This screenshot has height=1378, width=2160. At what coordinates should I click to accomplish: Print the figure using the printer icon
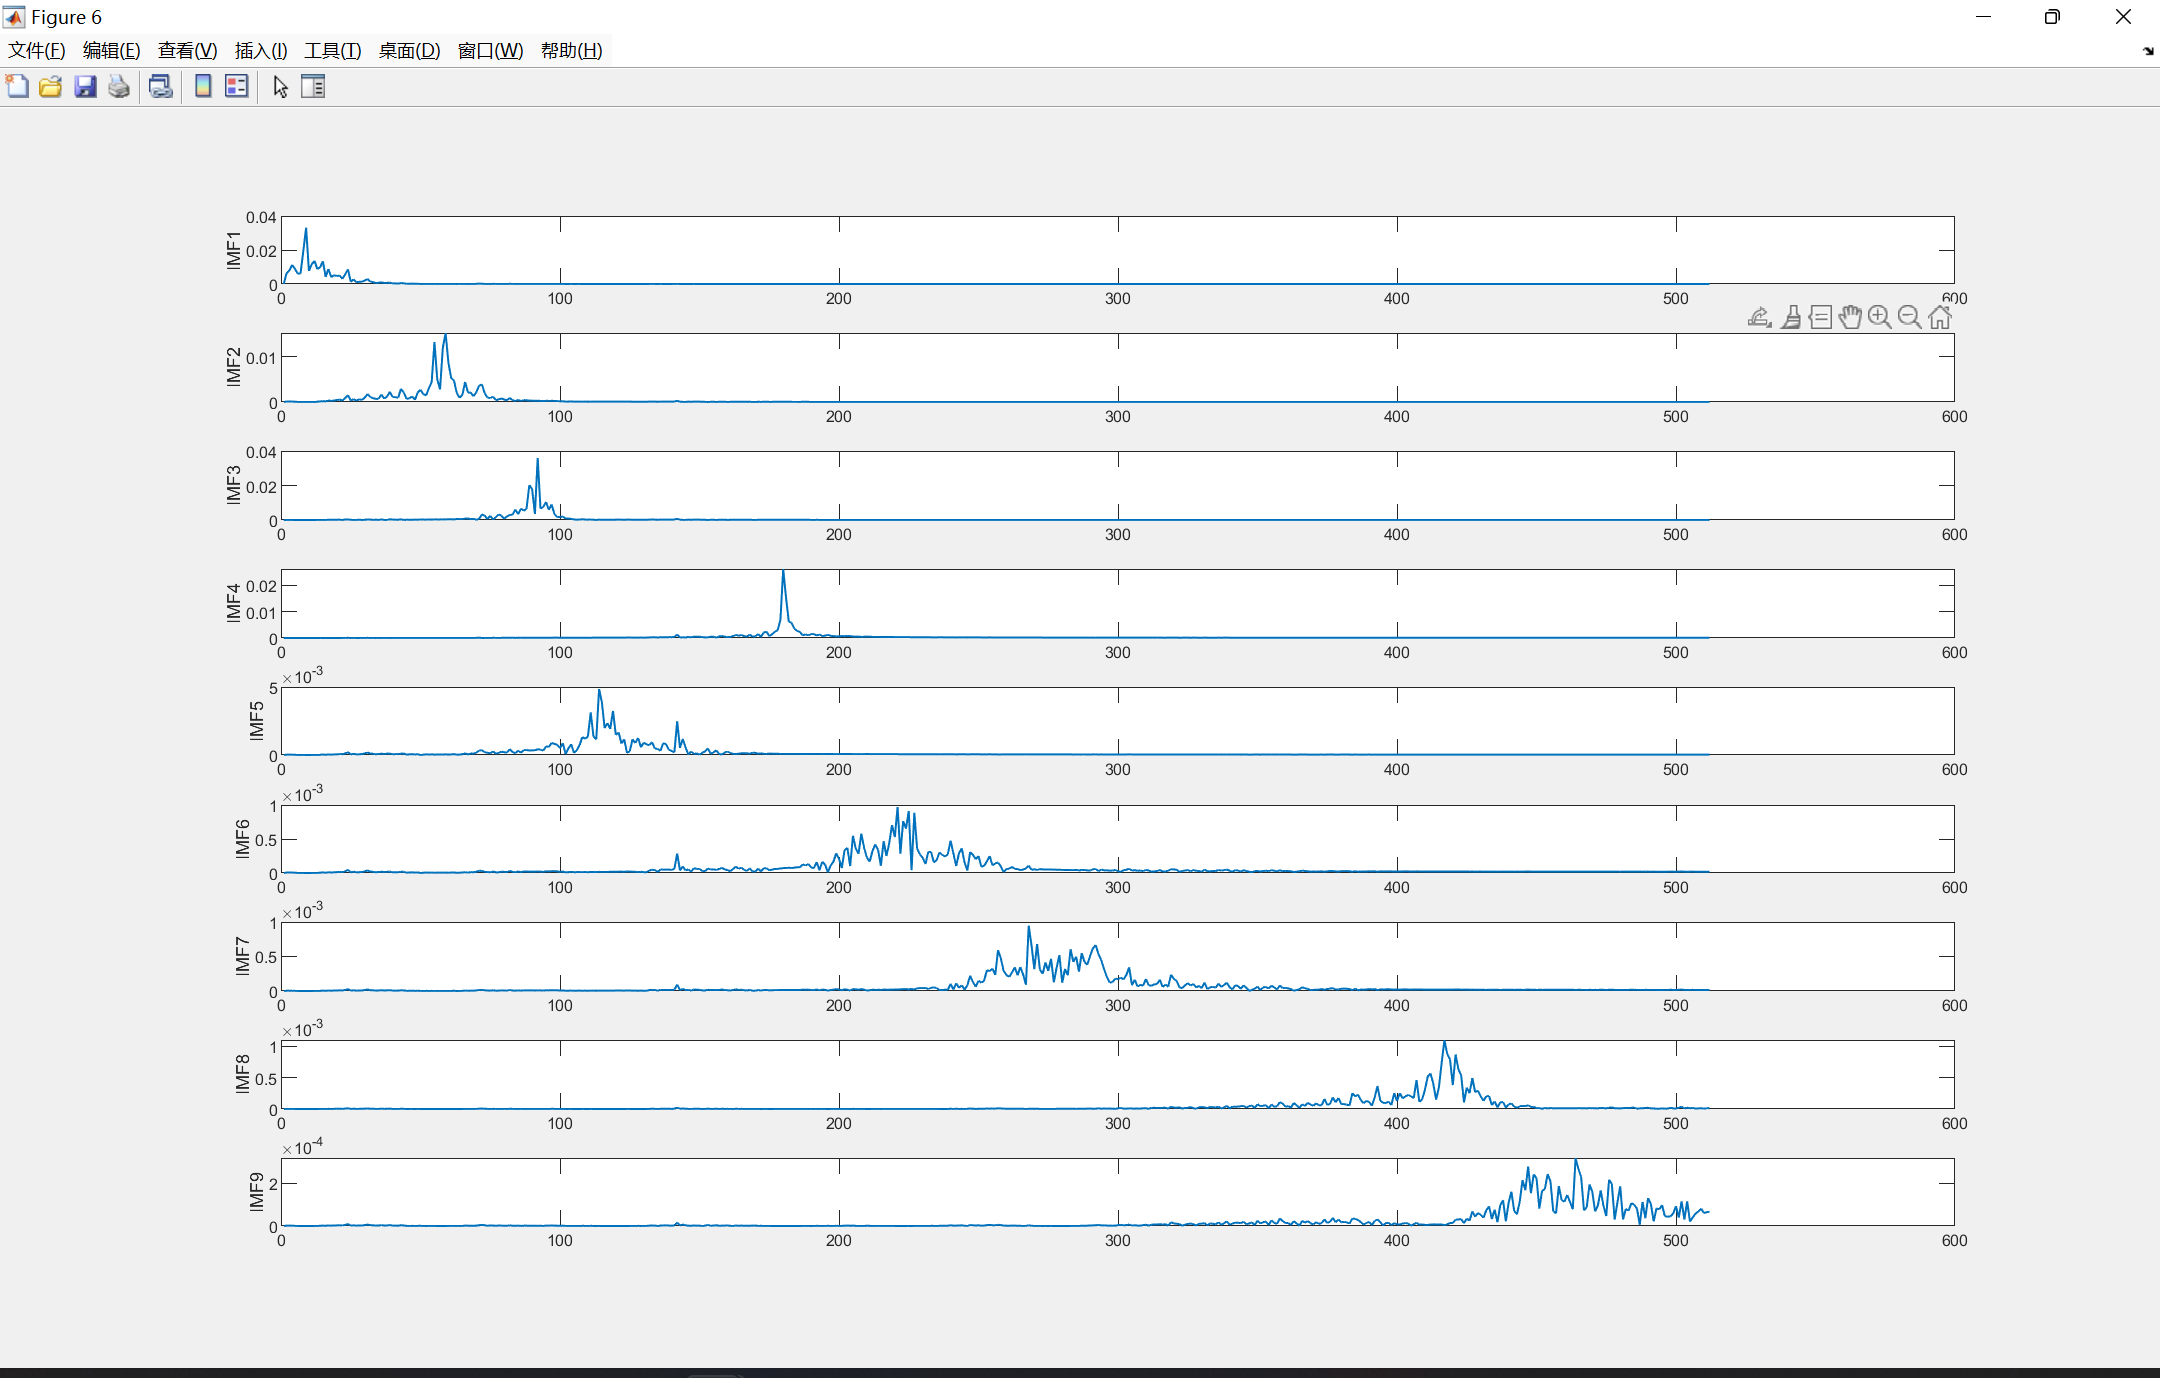[119, 87]
